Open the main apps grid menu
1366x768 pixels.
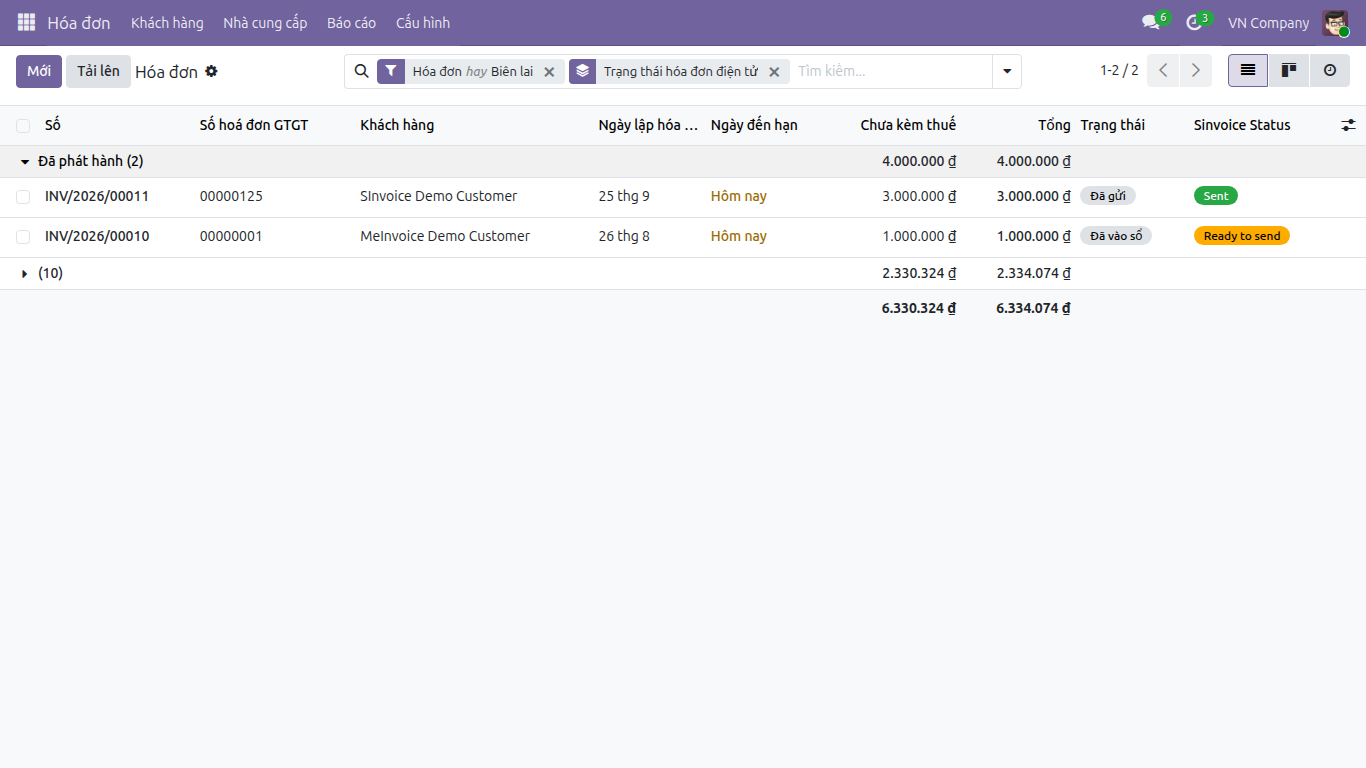point(26,22)
